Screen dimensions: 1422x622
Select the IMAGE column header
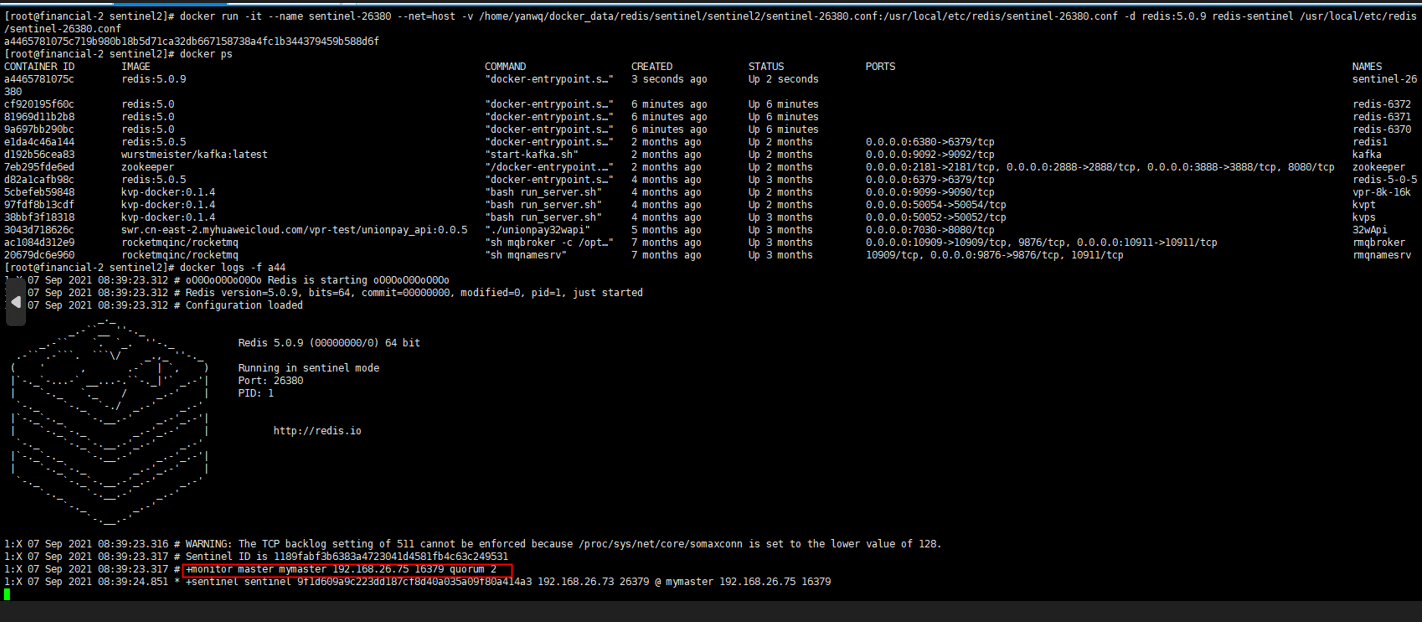[136, 67]
